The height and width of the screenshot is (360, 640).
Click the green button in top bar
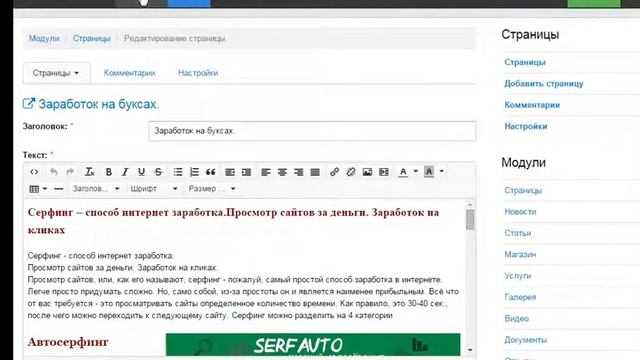click(x=594, y=3)
